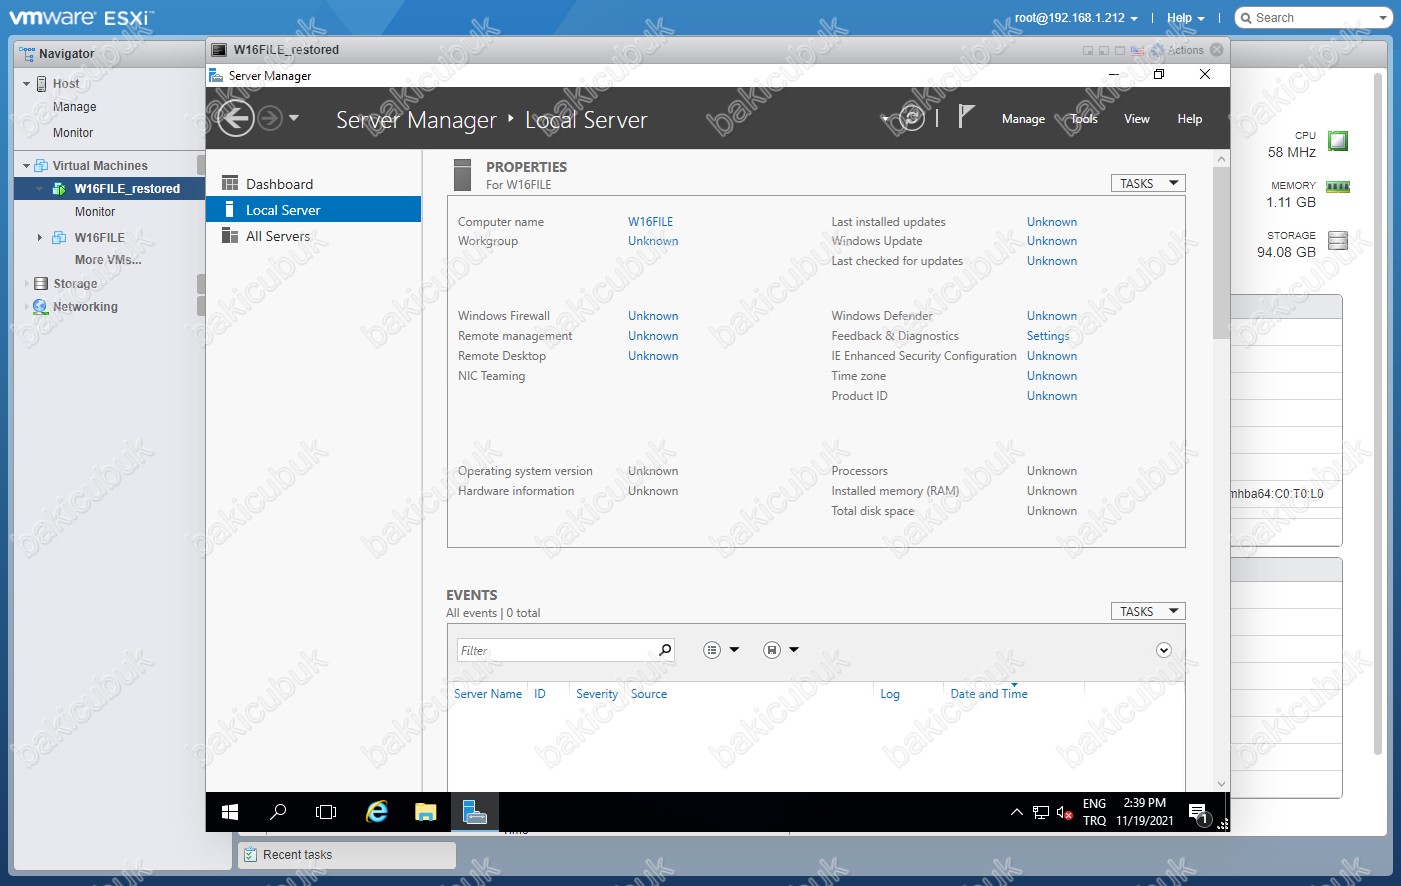Sort events by Server Name column
The width and height of the screenshot is (1401, 886).
click(x=488, y=694)
